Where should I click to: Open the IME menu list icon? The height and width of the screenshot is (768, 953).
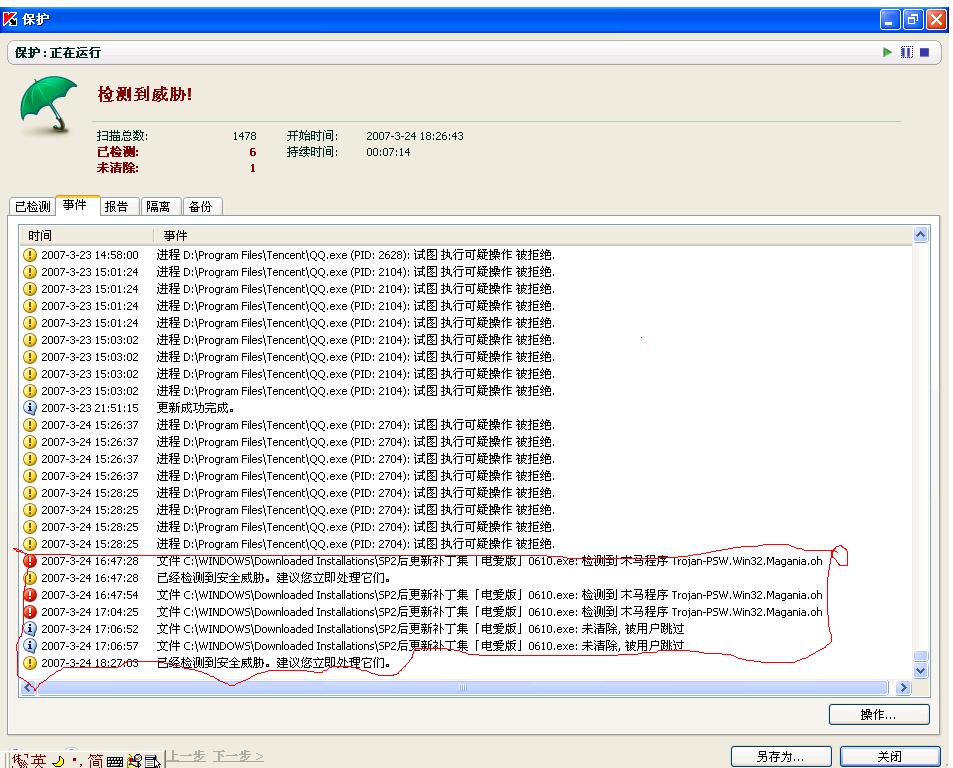152,761
